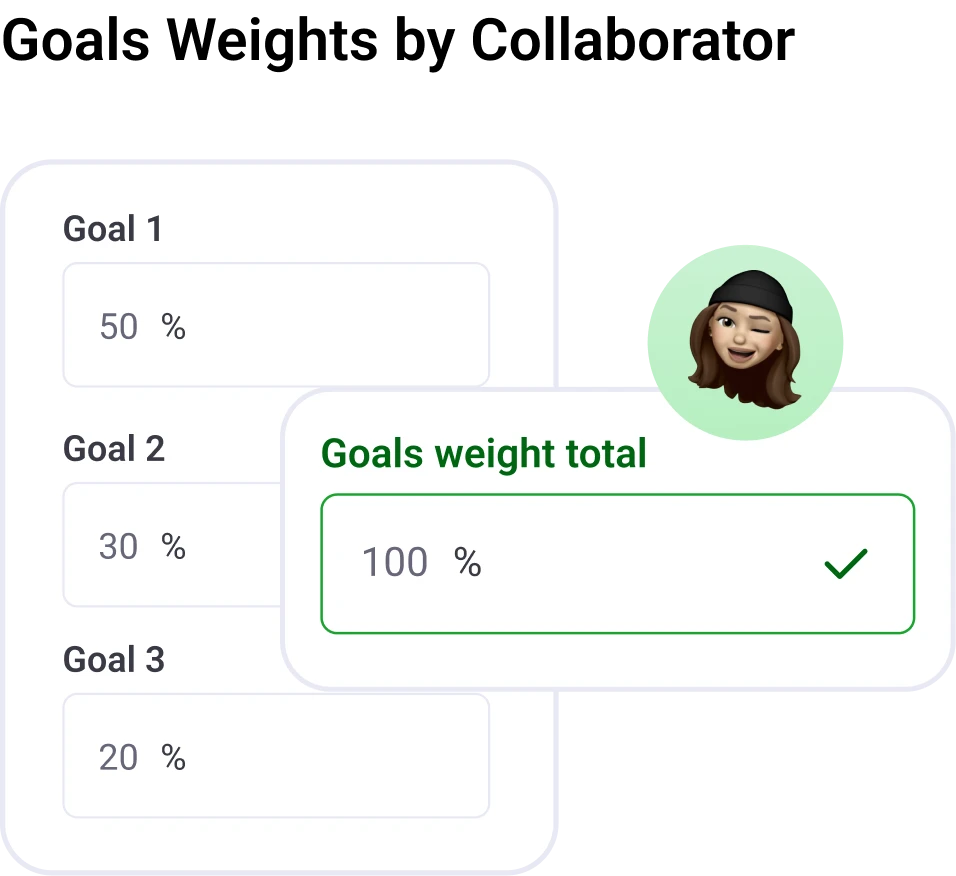This screenshot has width=956, height=876.
Task: Click the percent sign next to 100
Action: pos(468,563)
